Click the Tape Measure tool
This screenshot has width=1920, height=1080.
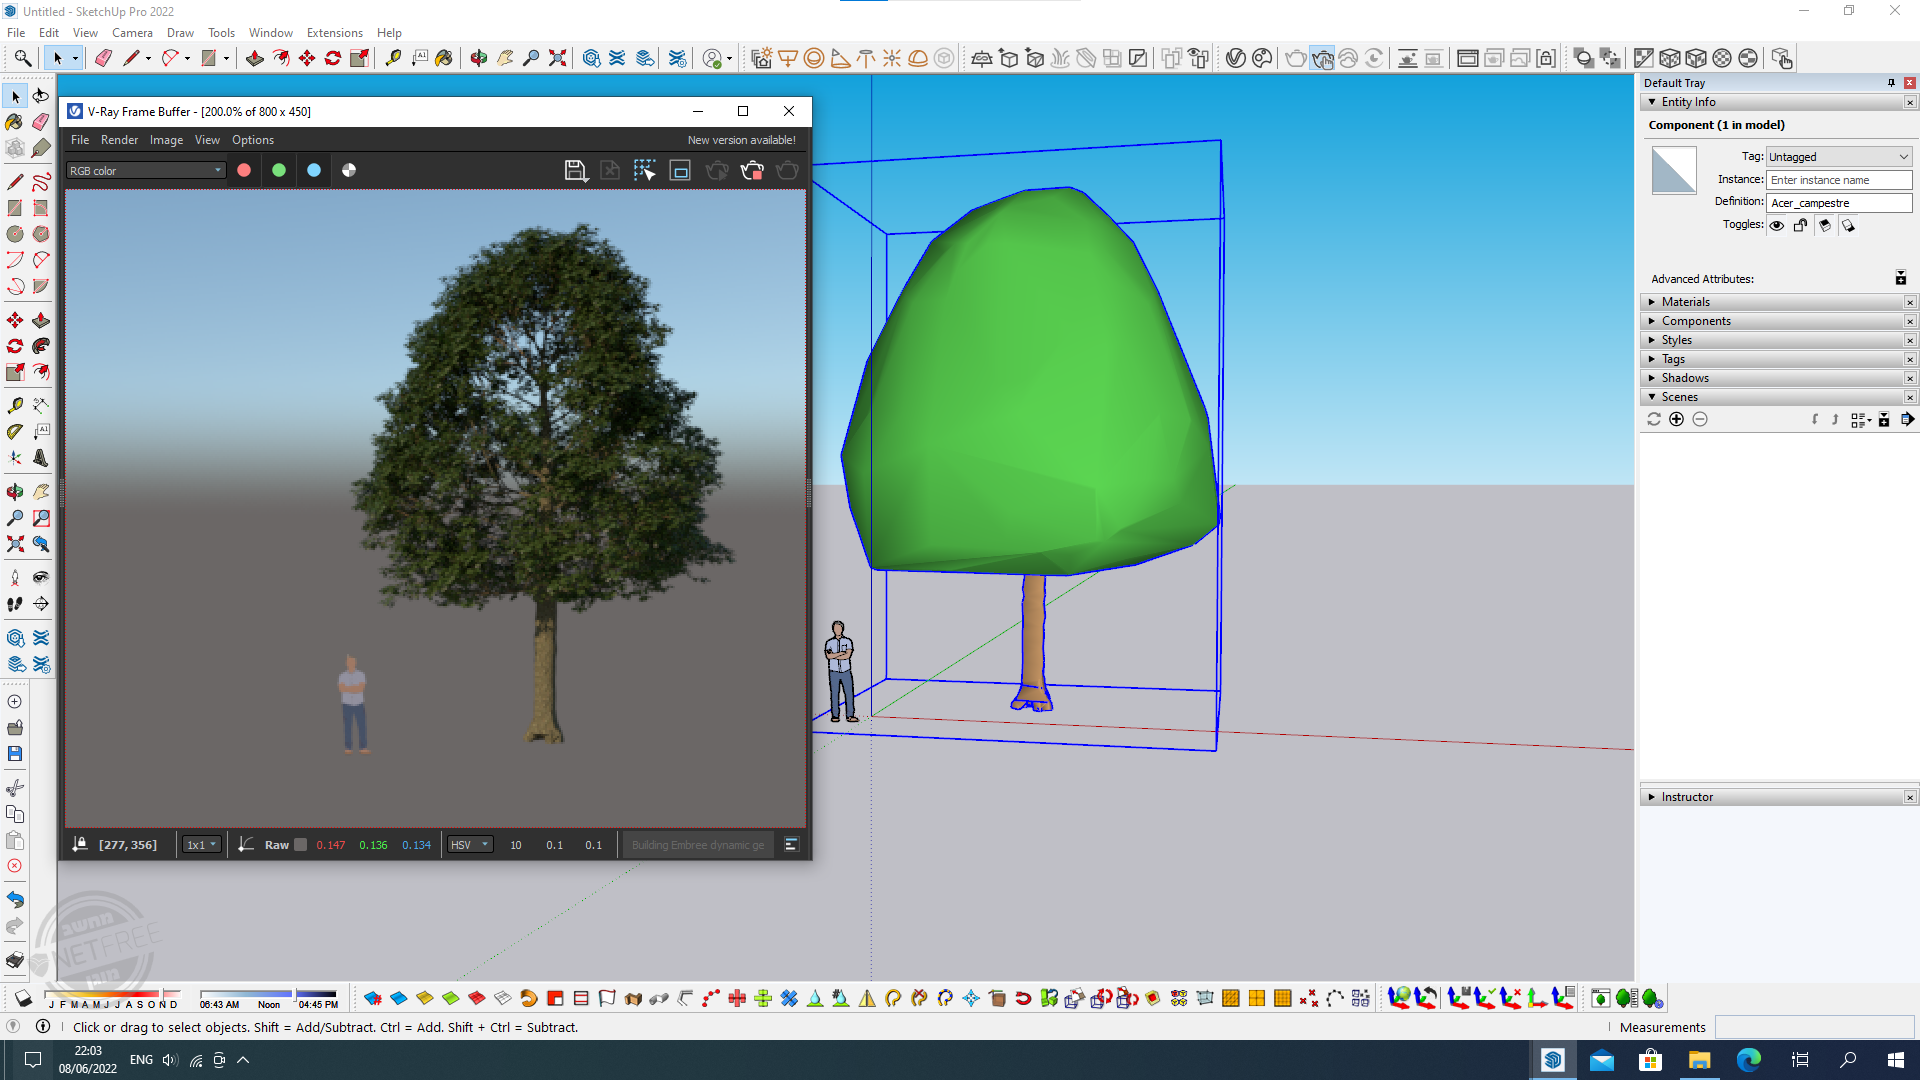(14, 406)
